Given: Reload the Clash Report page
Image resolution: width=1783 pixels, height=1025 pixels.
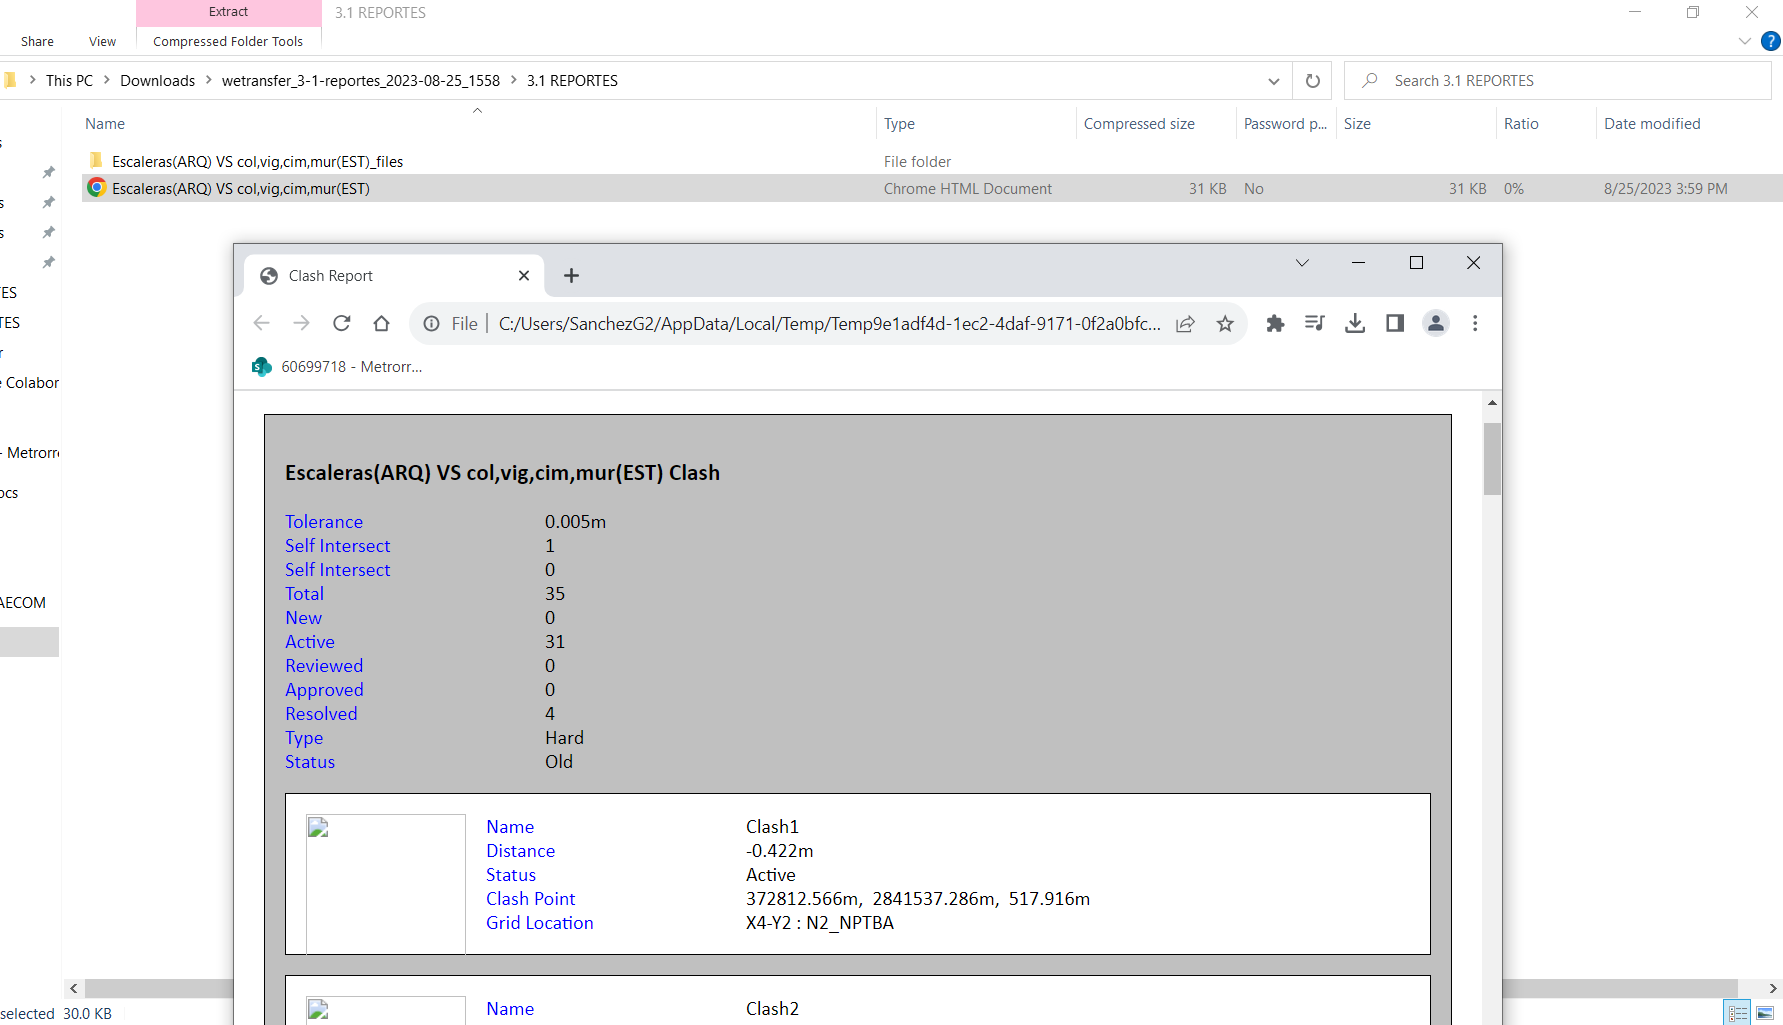Looking at the screenshot, I should pos(341,323).
